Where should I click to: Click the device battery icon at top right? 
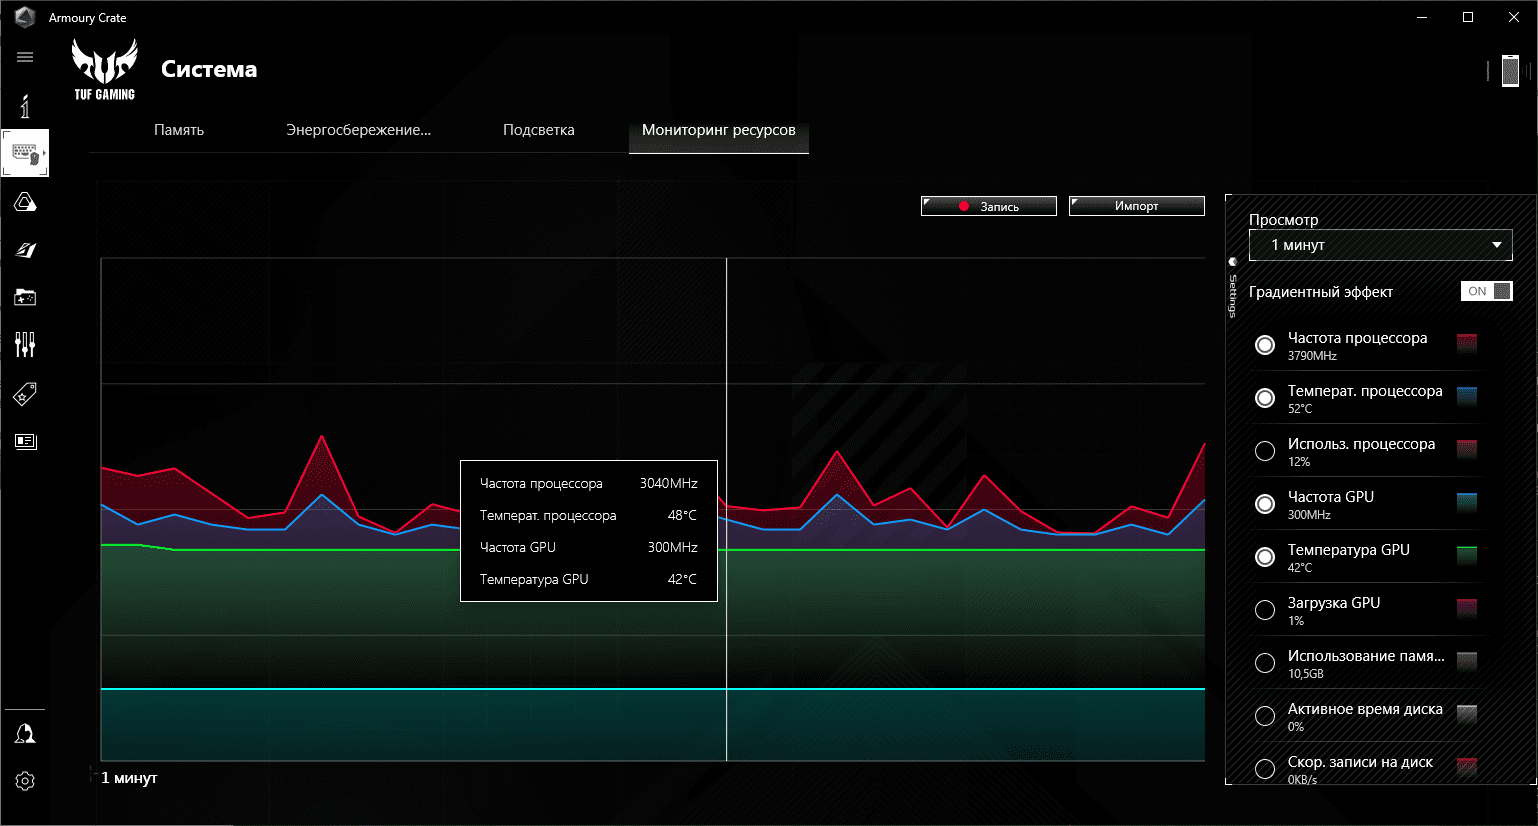(x=1510, y=71)
